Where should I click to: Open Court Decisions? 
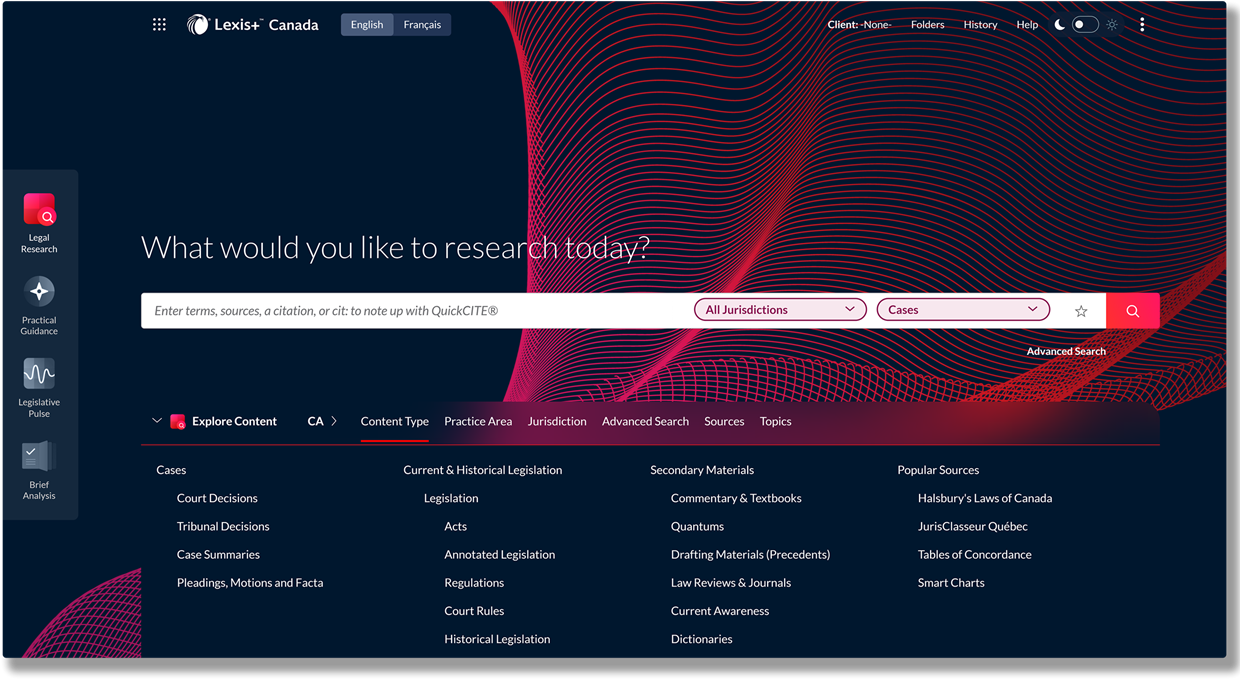point(217,498)
